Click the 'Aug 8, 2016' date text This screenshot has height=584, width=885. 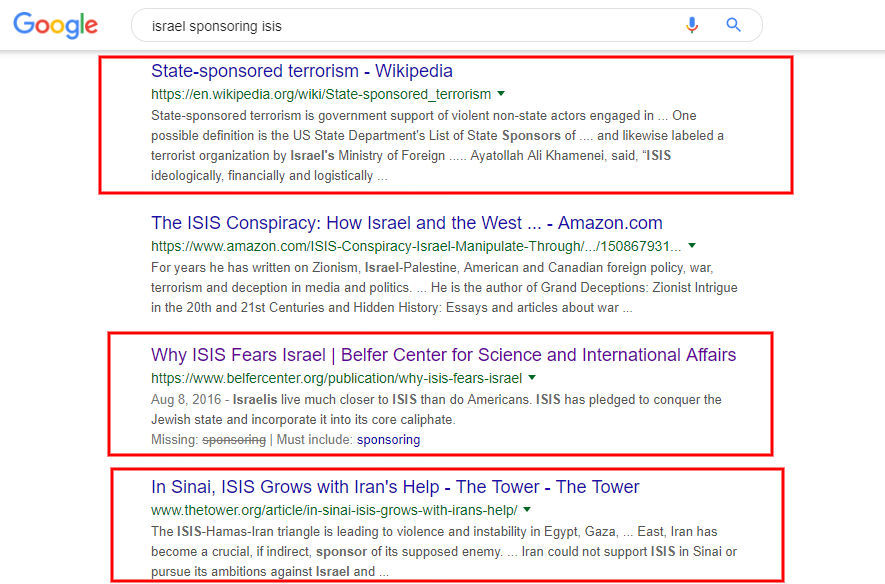pos(186,399)
